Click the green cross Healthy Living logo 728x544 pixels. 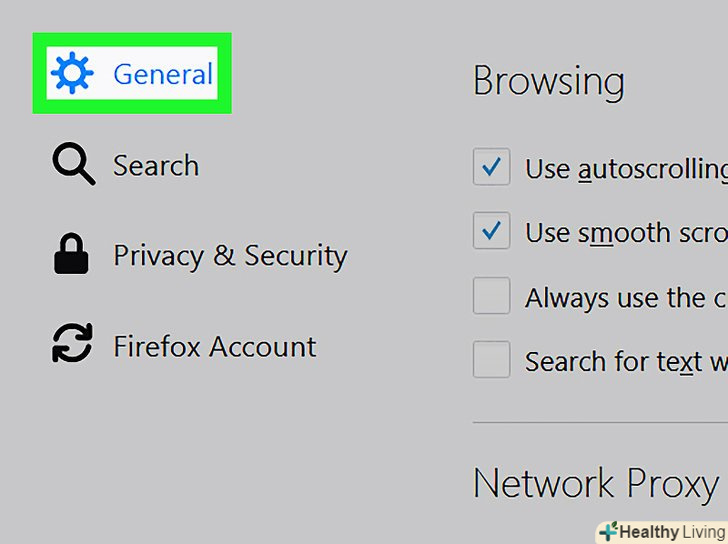click(x=607, y=531)
